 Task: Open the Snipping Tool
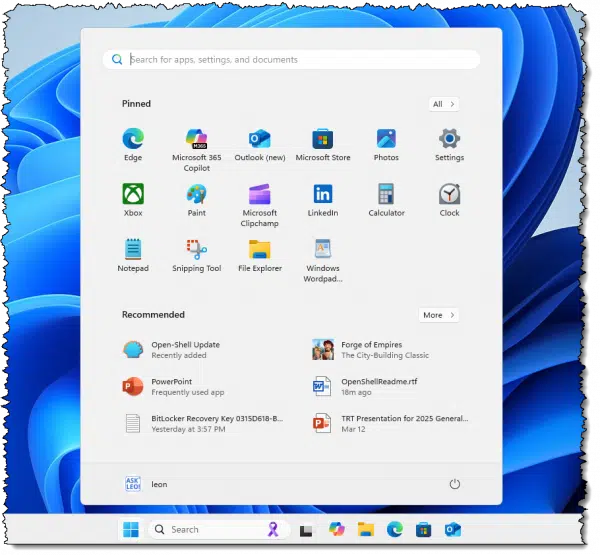click(197, 255)
